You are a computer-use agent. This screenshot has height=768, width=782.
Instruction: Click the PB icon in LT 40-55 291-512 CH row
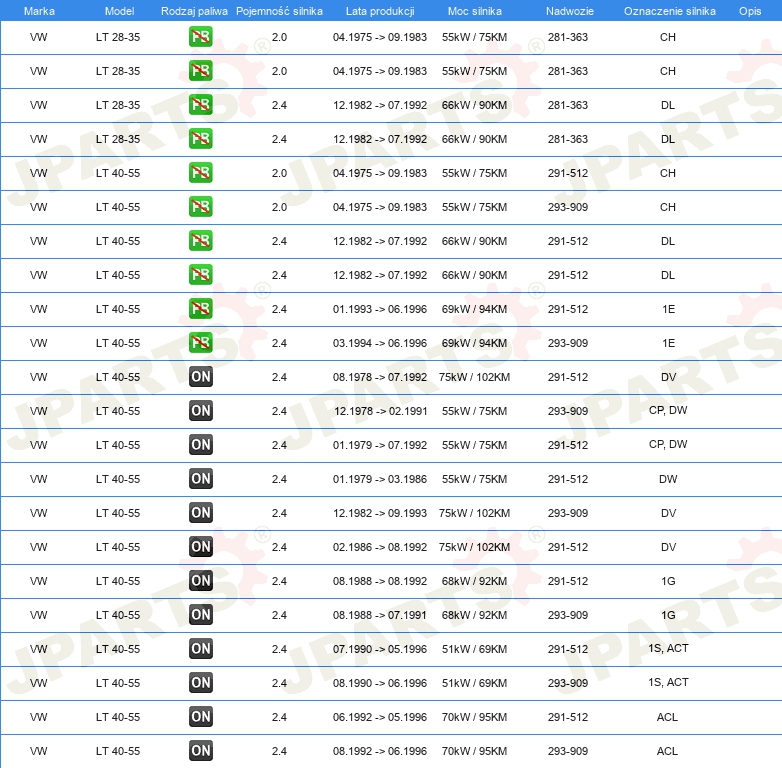pos(201,173)
